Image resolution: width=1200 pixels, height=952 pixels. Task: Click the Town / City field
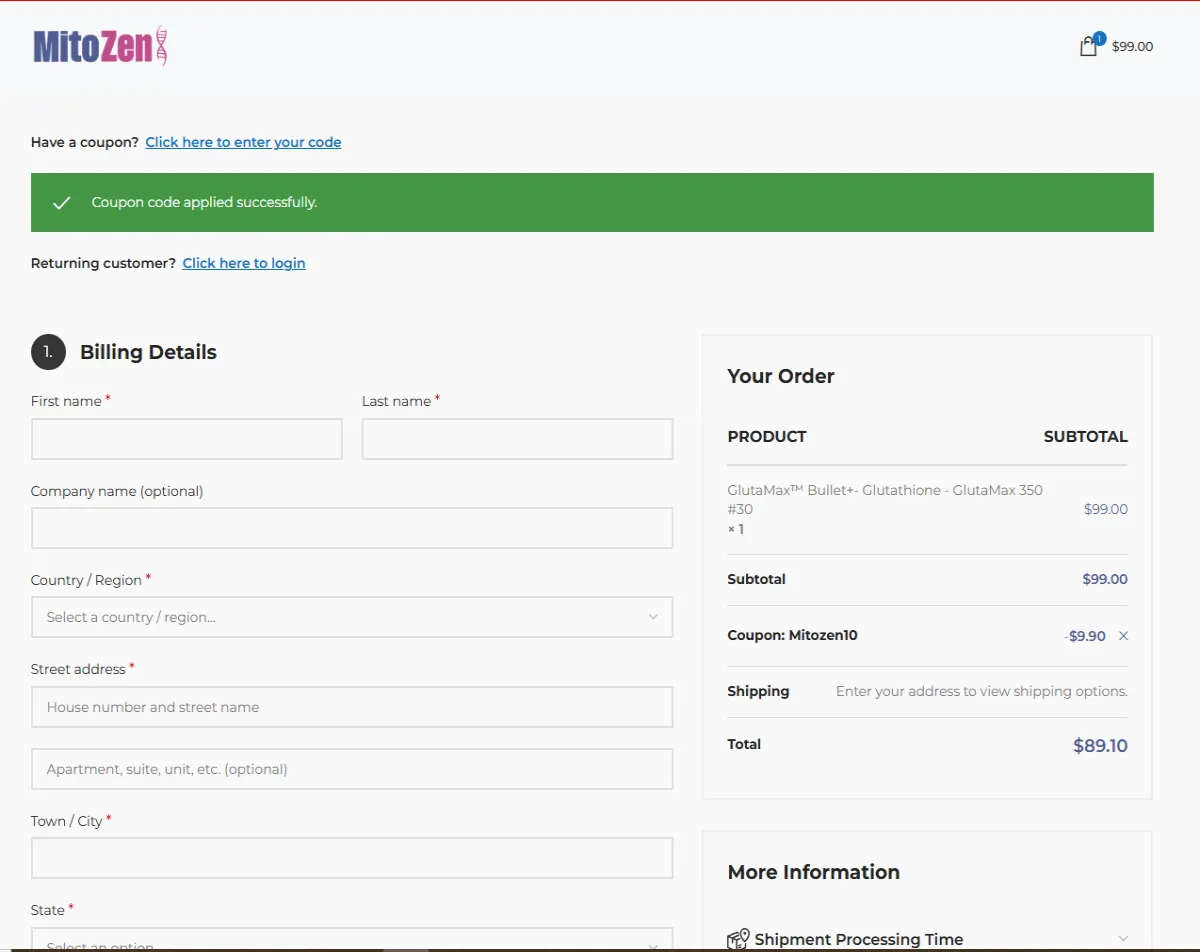click(351, 857)
